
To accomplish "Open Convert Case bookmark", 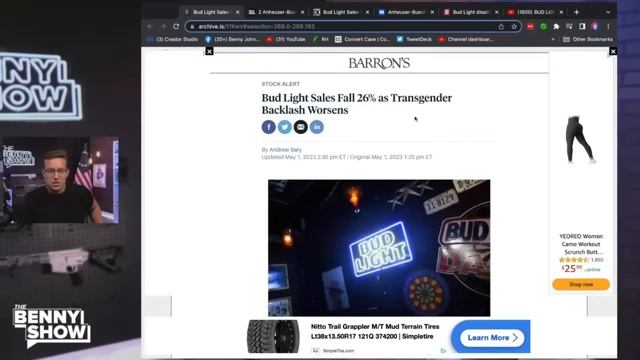I will pos(362,40).
